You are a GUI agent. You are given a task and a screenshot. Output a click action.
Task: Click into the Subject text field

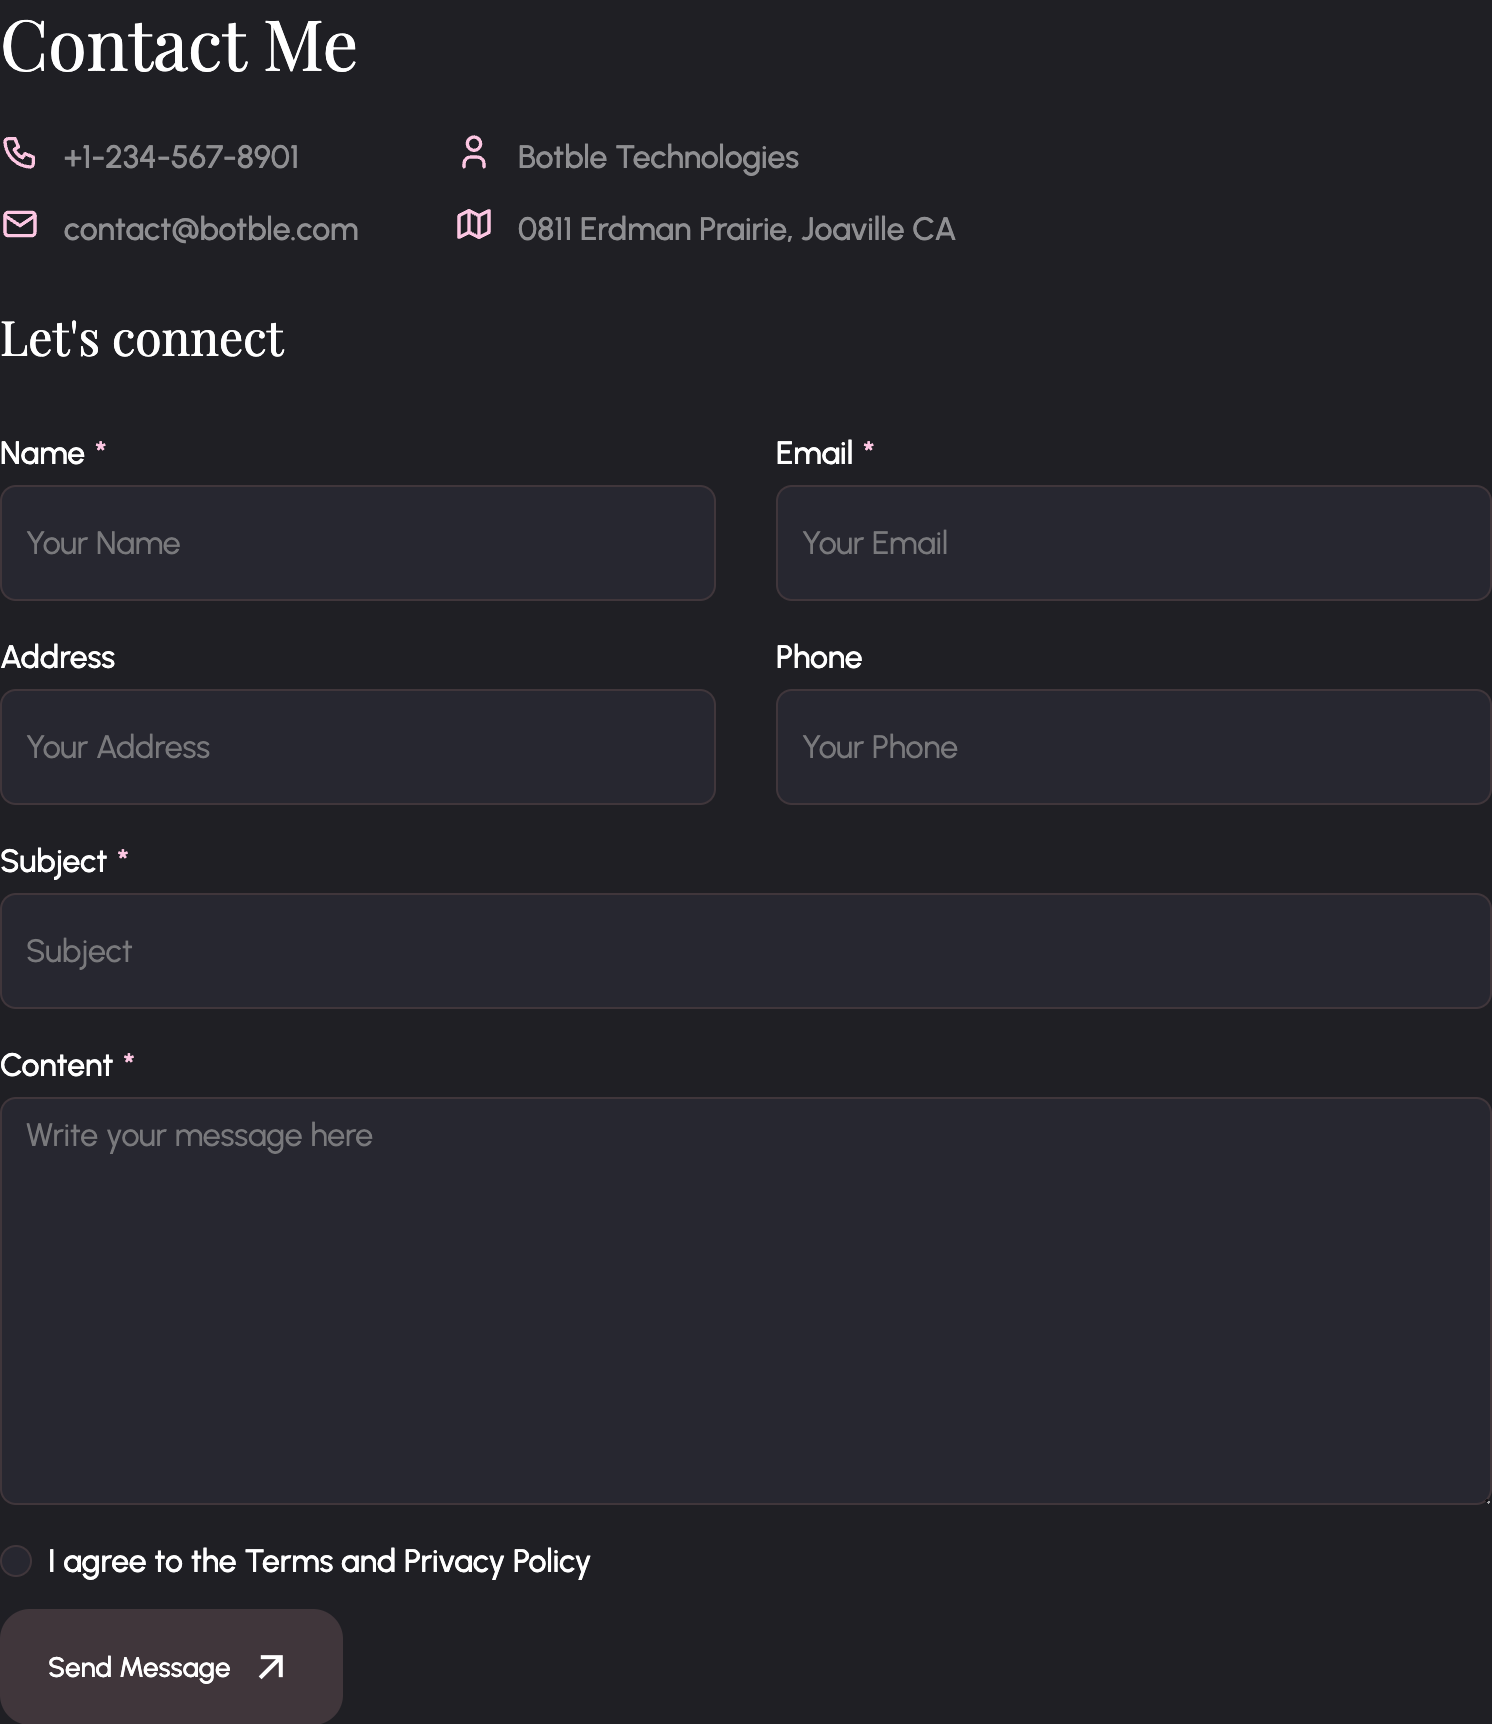[x=746, y=951]
